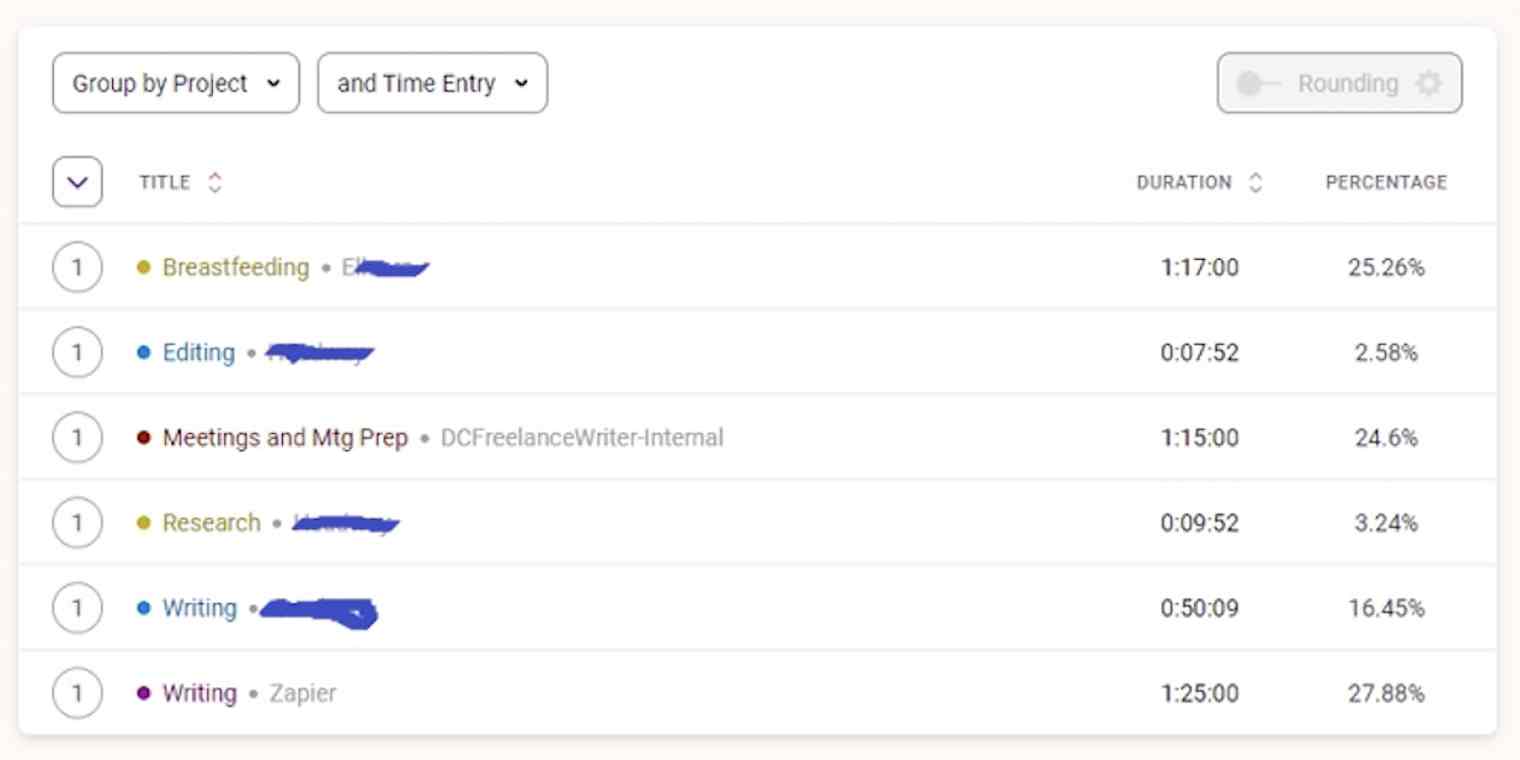Image resolution: width=1520 pixels, height=760 pixels.
Task: Click the blue dot beside Editing
Action: point(146,352)
